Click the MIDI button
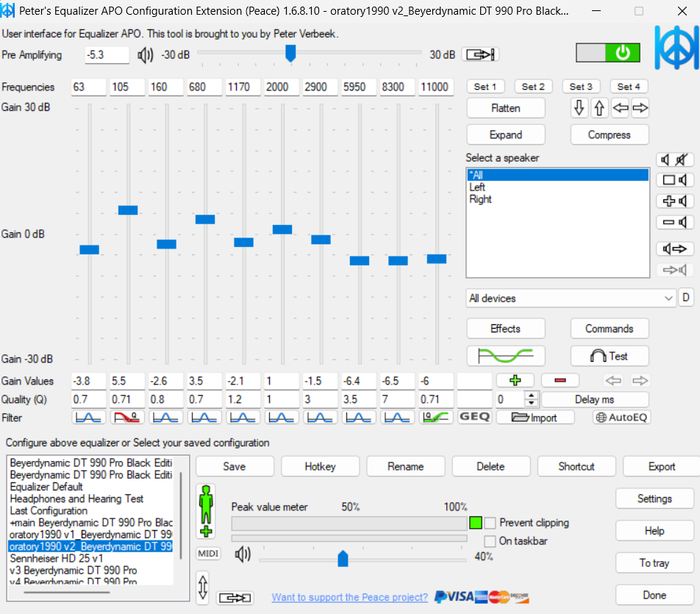Image resolution: width=700 pixels, height=614 pixels. coord(208,554)
